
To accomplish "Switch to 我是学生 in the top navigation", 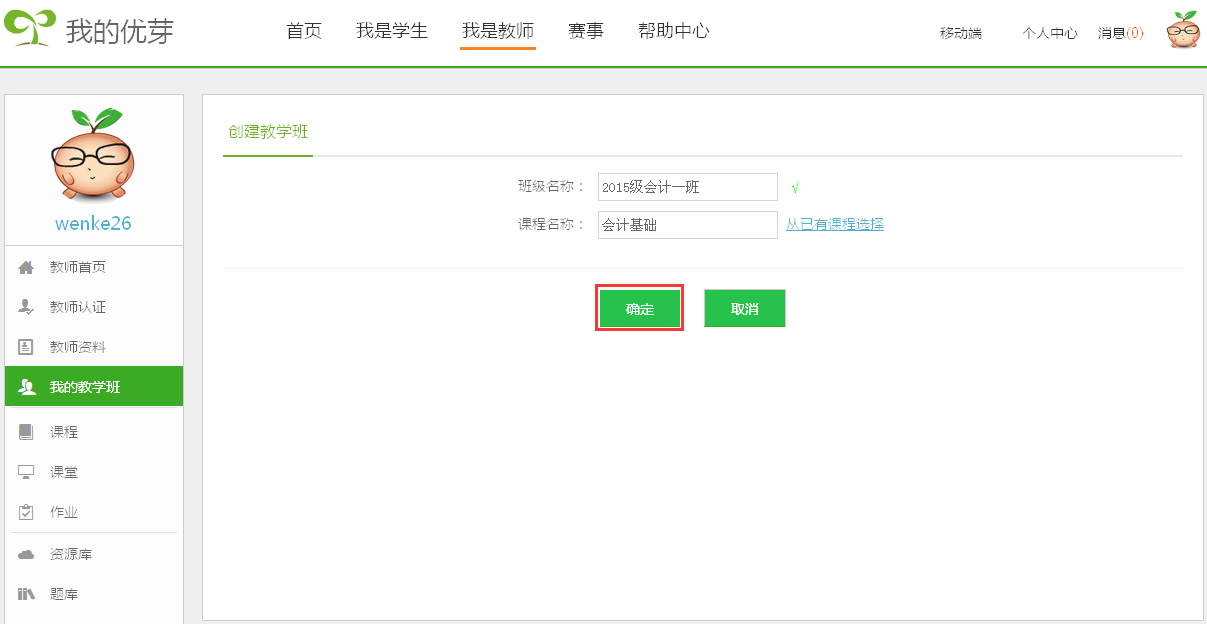I will [392, 31].
